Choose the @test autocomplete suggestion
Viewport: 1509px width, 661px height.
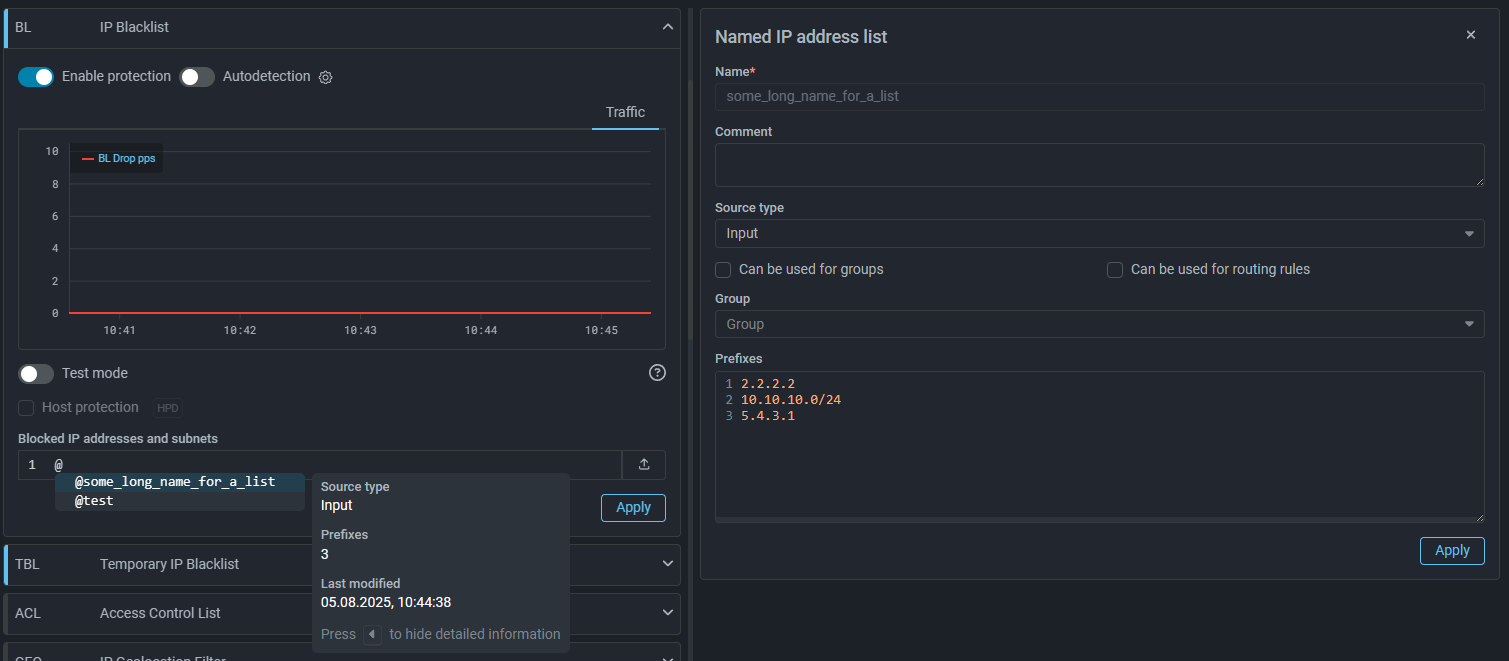(94, 500)
